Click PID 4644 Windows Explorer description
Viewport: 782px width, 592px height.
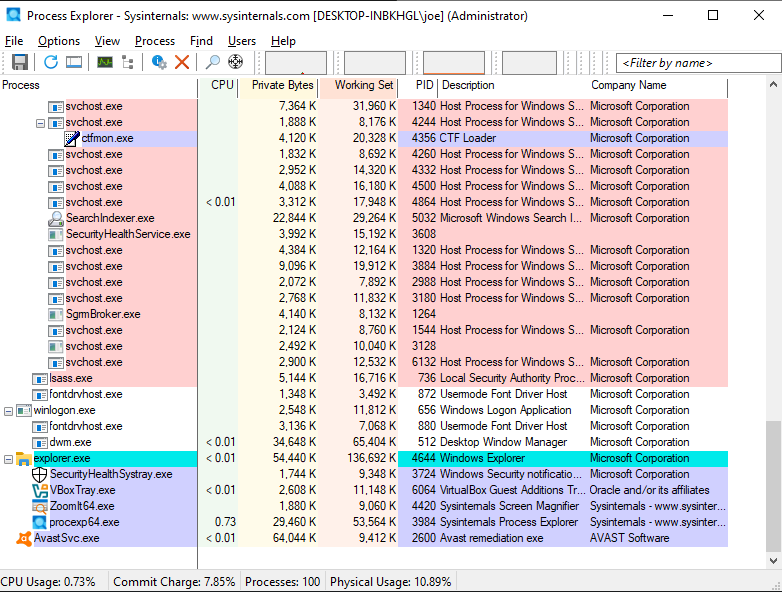click(482, 458)
